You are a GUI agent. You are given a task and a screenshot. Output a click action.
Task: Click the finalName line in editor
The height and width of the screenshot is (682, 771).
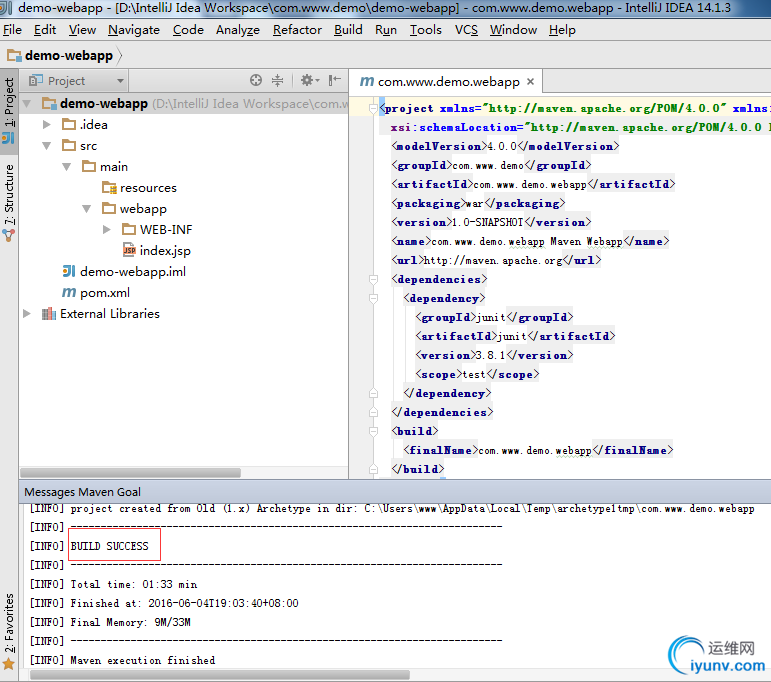538,450
